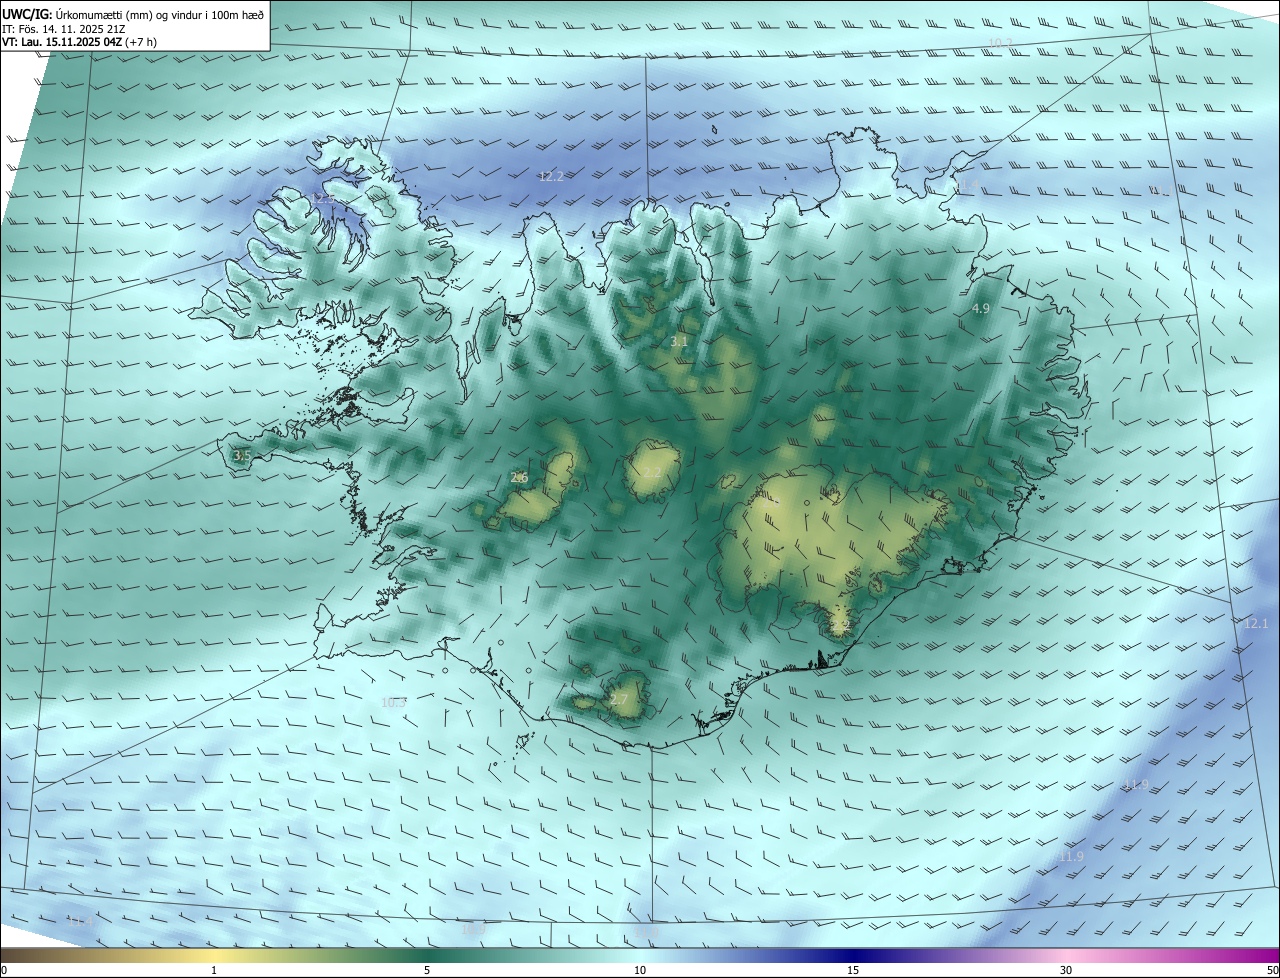
Task: Click the init time 'IT: Fös. 14. 11. 2025 21Z'
Action: [63, 28]
